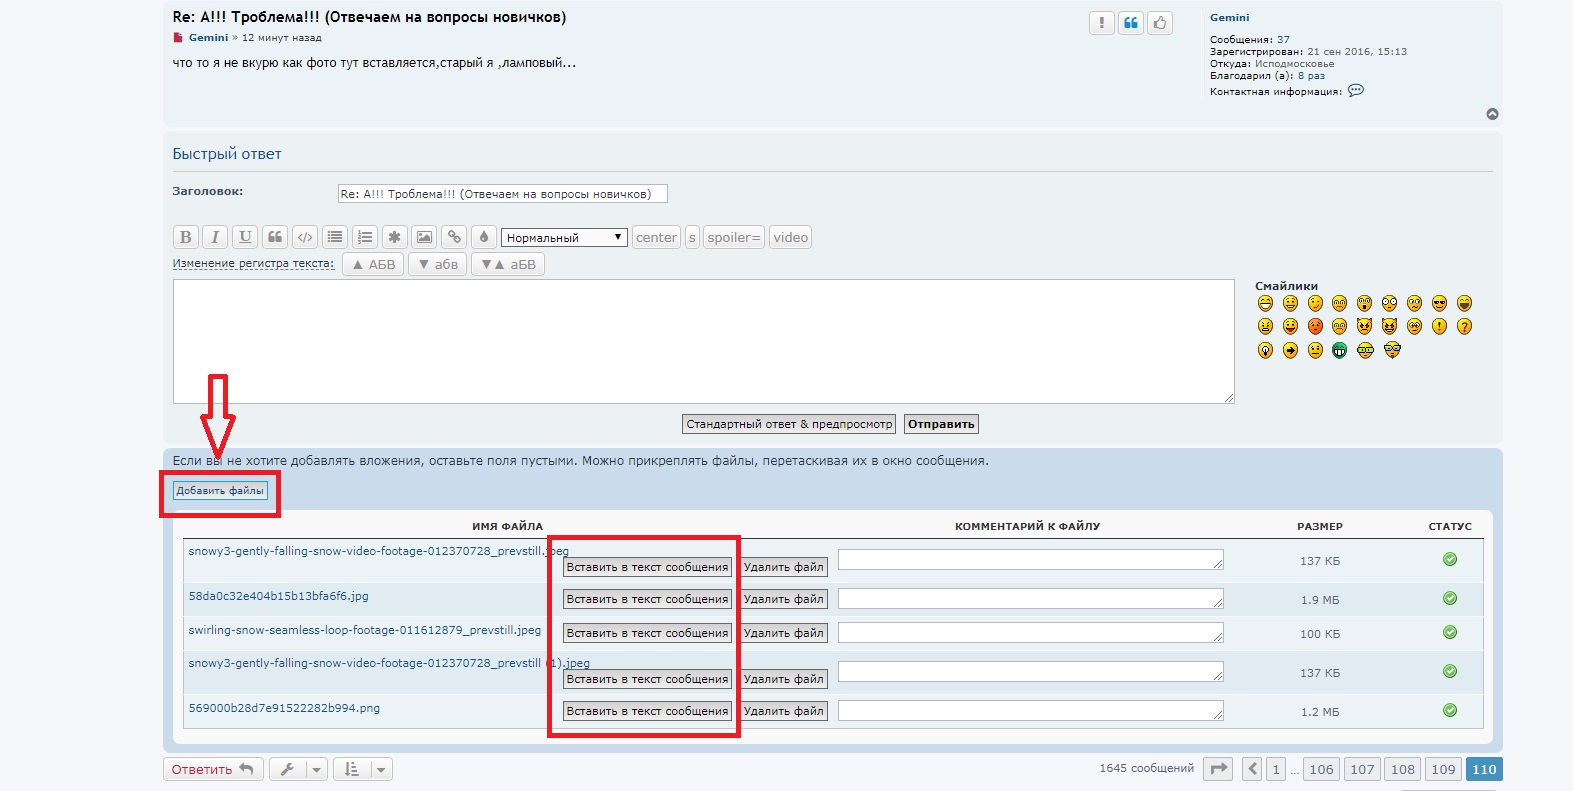Viewport: 1573px width, 791px height.
Task: Insert code tag with code icon
Action: click(305, 237)
